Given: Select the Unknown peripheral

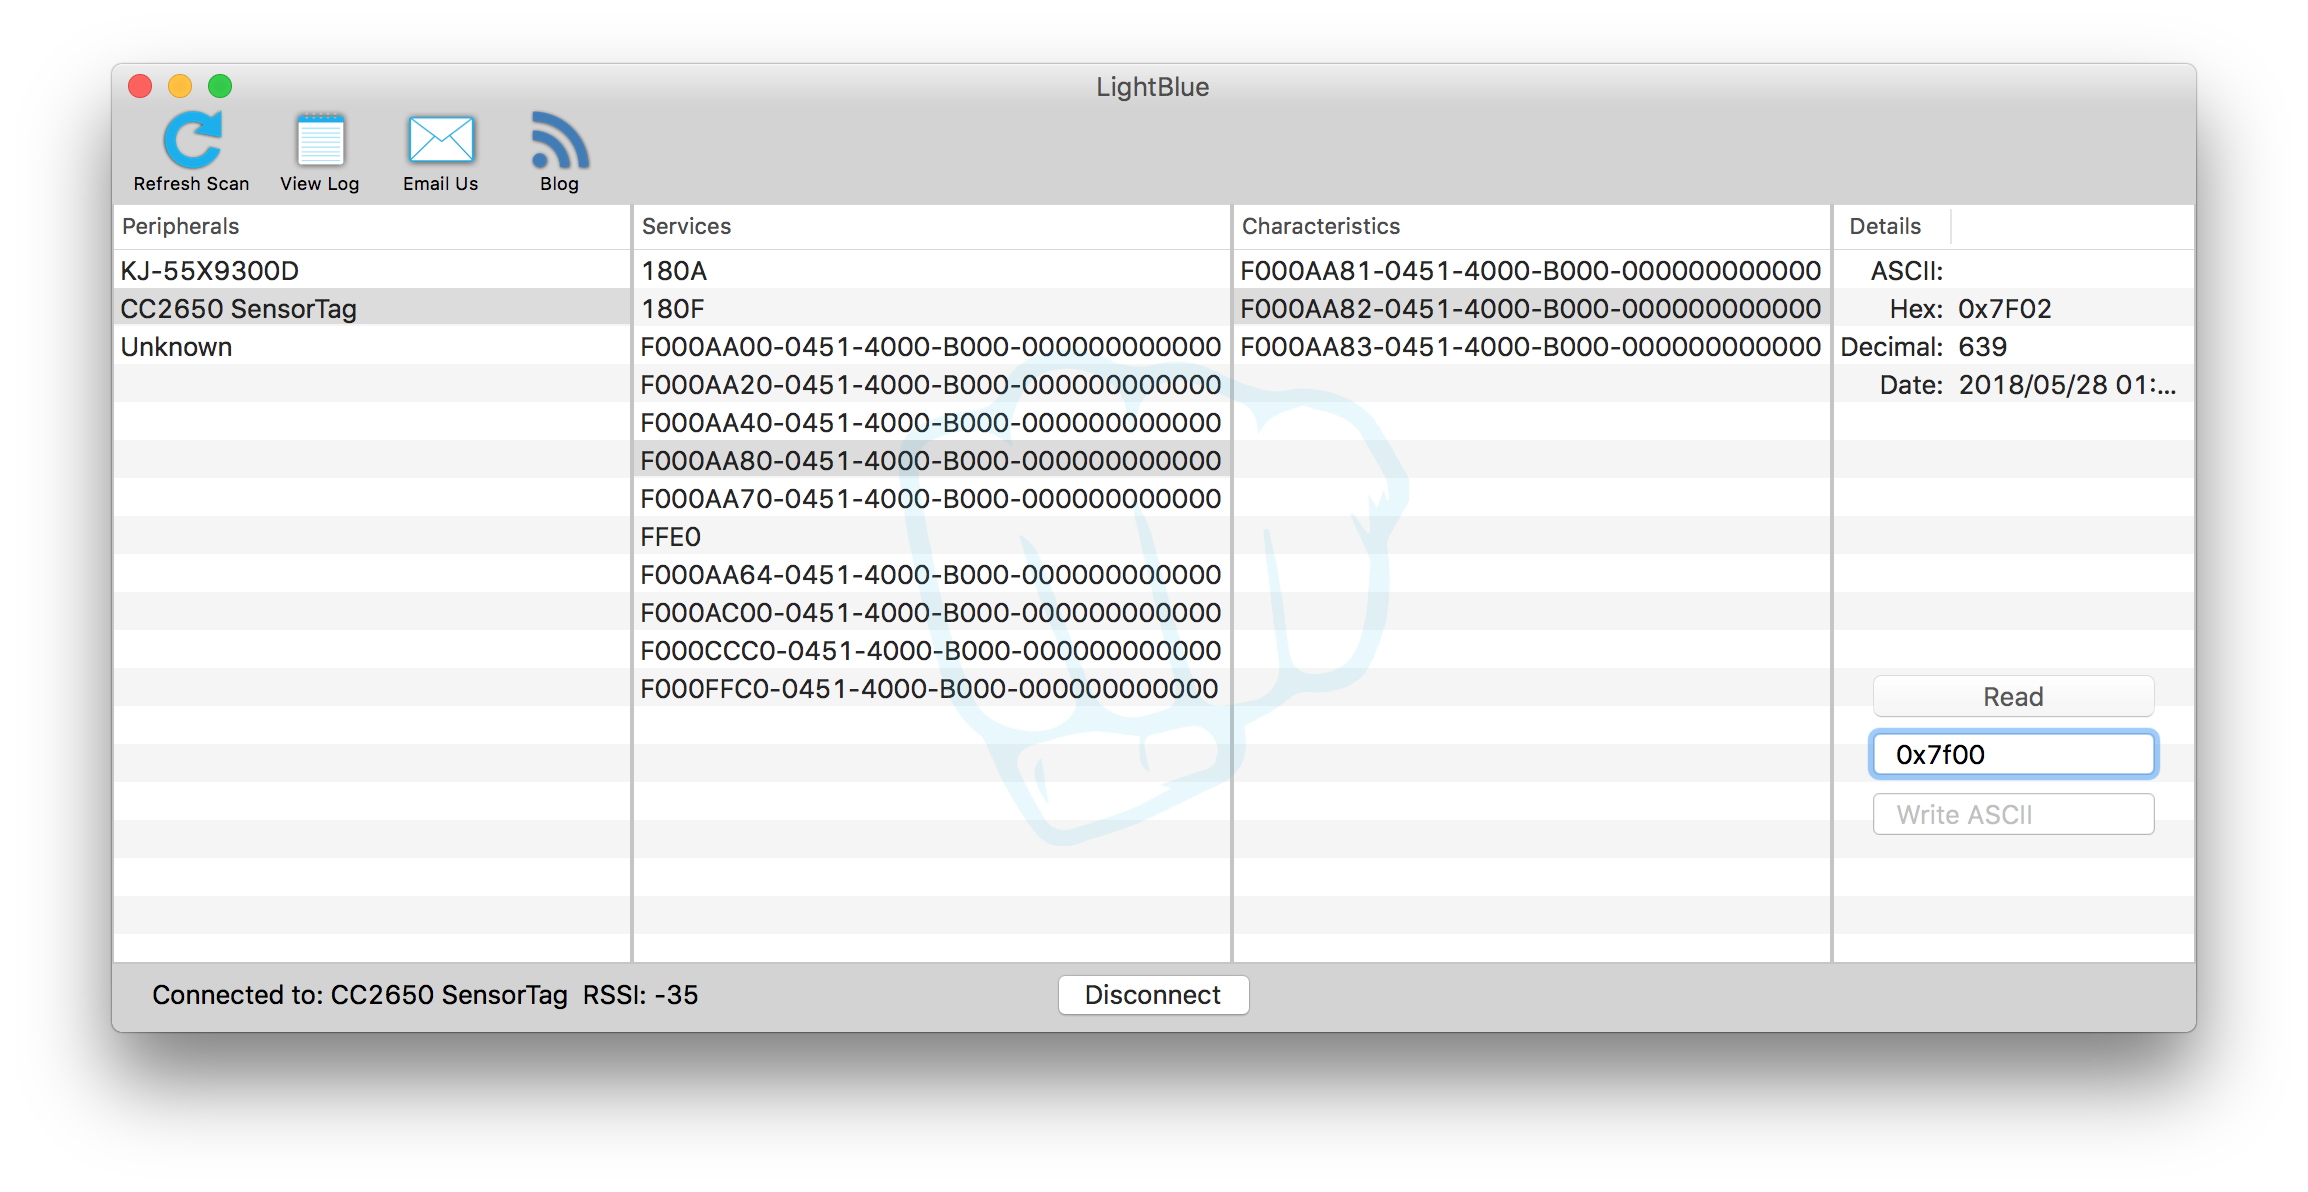Looking at the screenshot, I should coord(371,347).
